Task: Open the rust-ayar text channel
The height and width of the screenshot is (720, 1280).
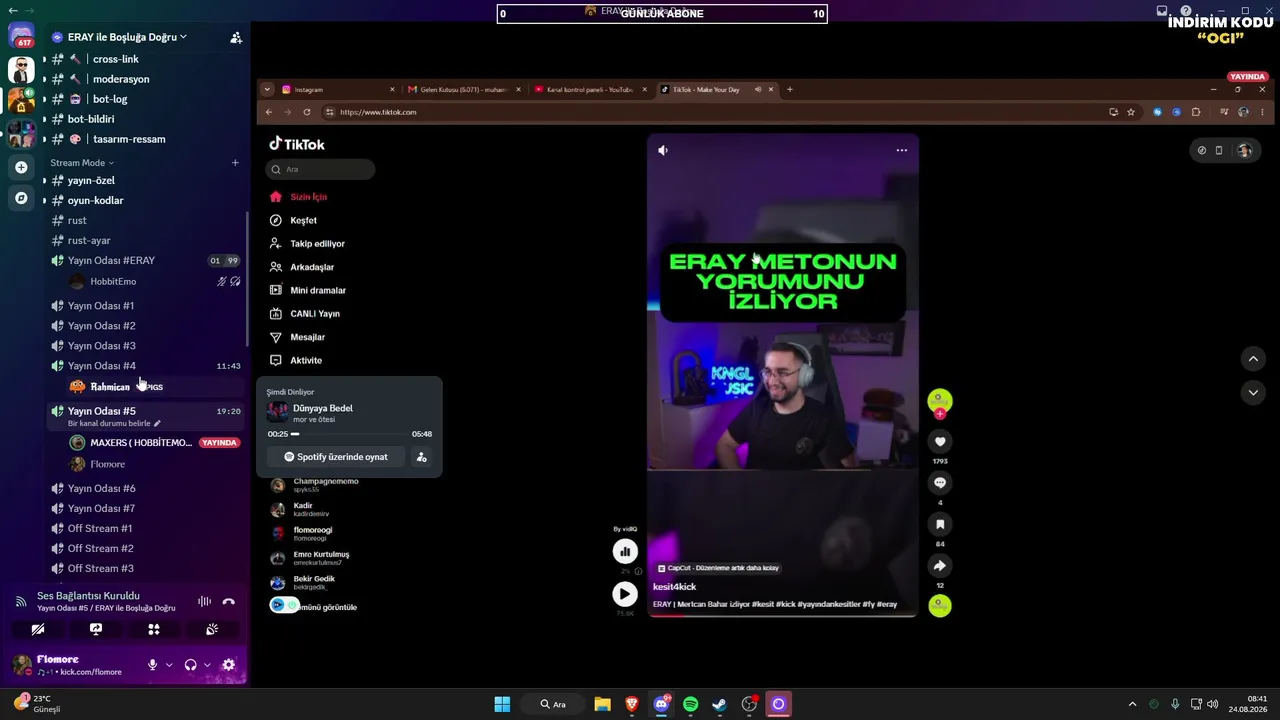Action: [x=89, y=241]
